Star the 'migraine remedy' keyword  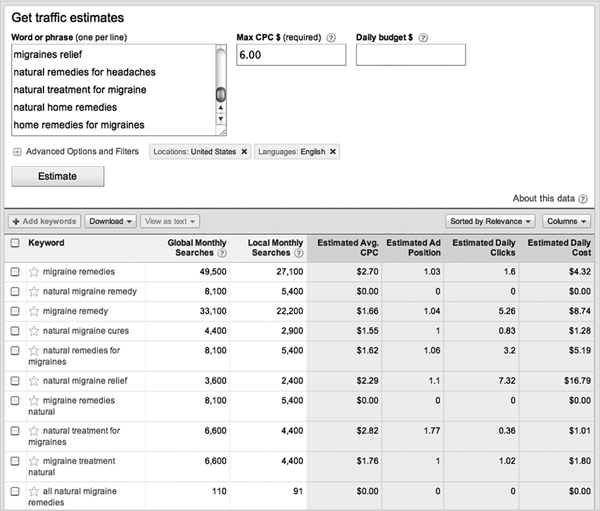point(34,311)
